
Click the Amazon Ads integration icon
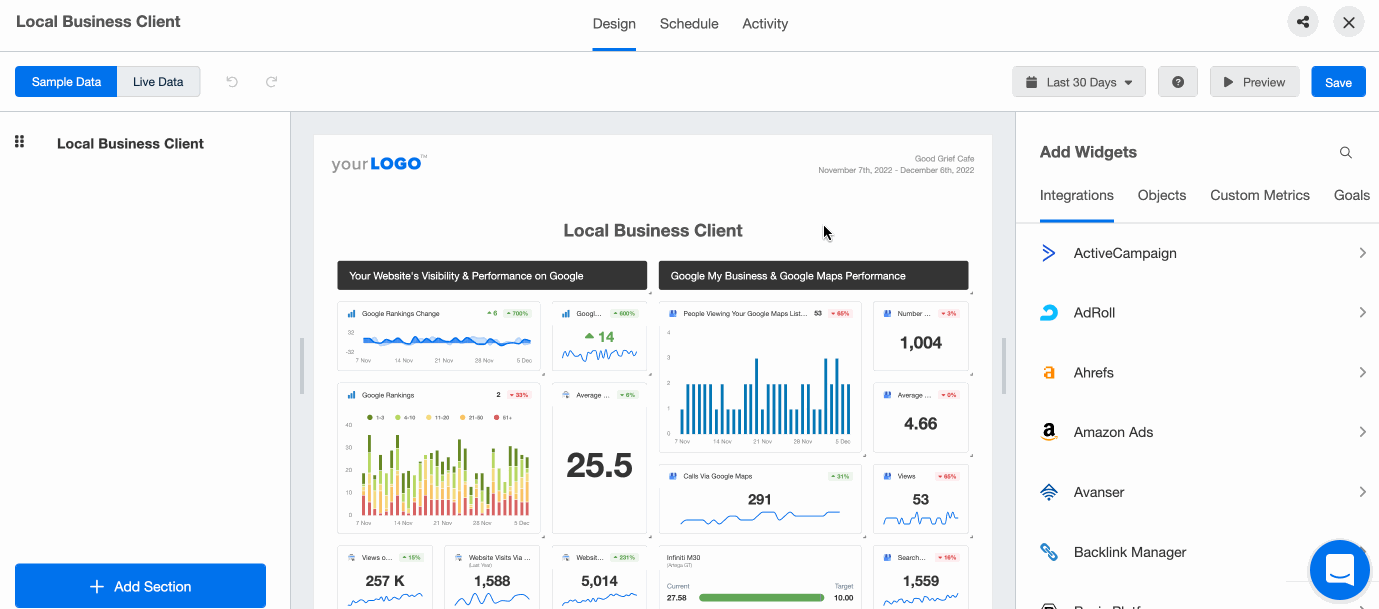pos(1048,432)
